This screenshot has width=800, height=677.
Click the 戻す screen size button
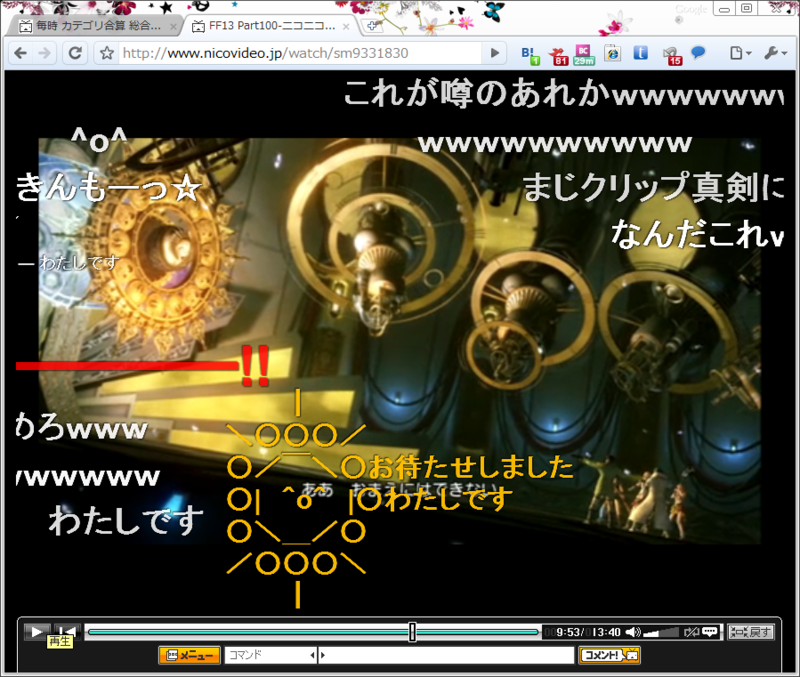click(x=751, y=632)
